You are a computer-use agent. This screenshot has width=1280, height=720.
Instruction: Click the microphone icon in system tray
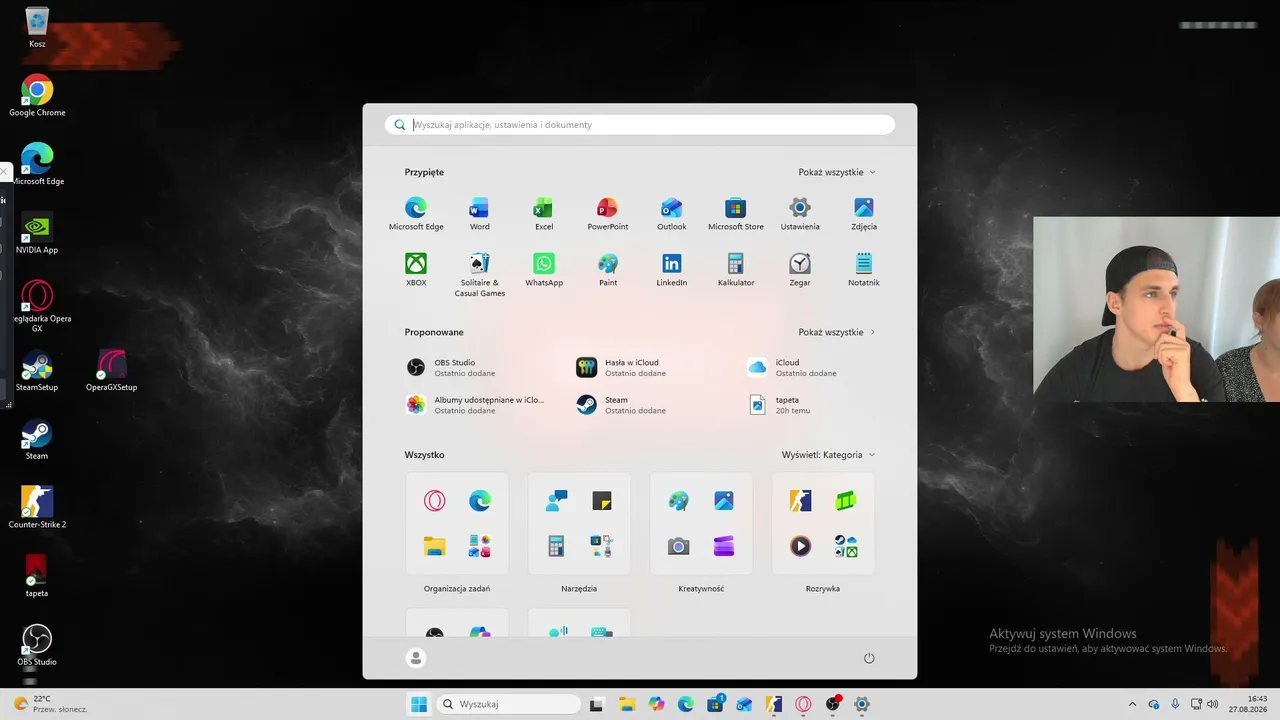1175,704
